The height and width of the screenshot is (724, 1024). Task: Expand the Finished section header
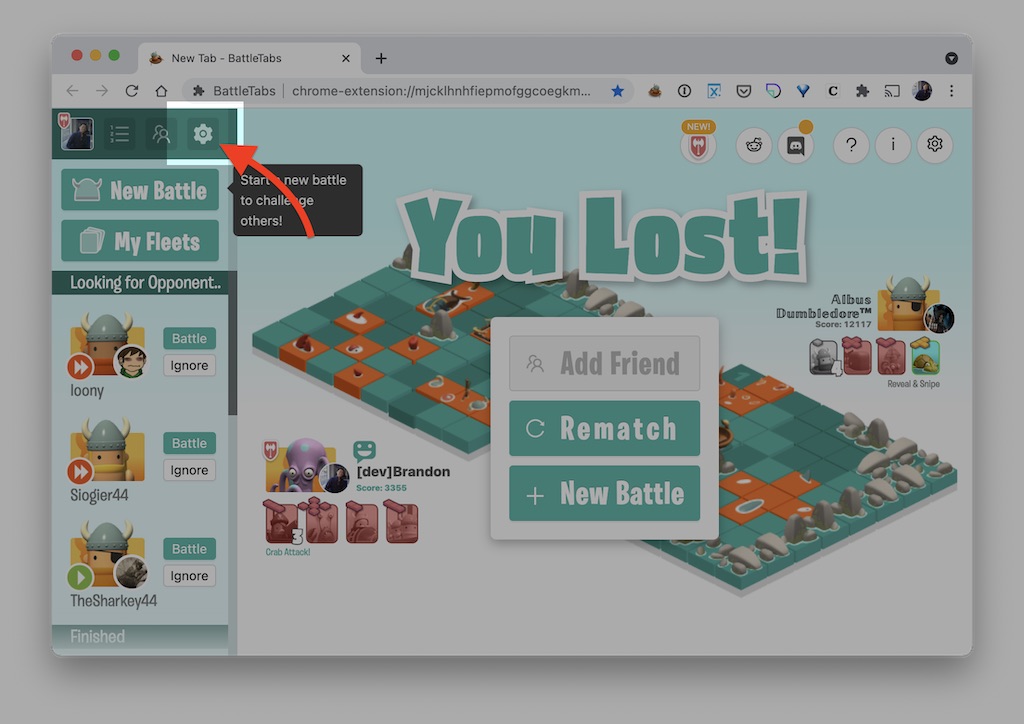click(140, 636)
